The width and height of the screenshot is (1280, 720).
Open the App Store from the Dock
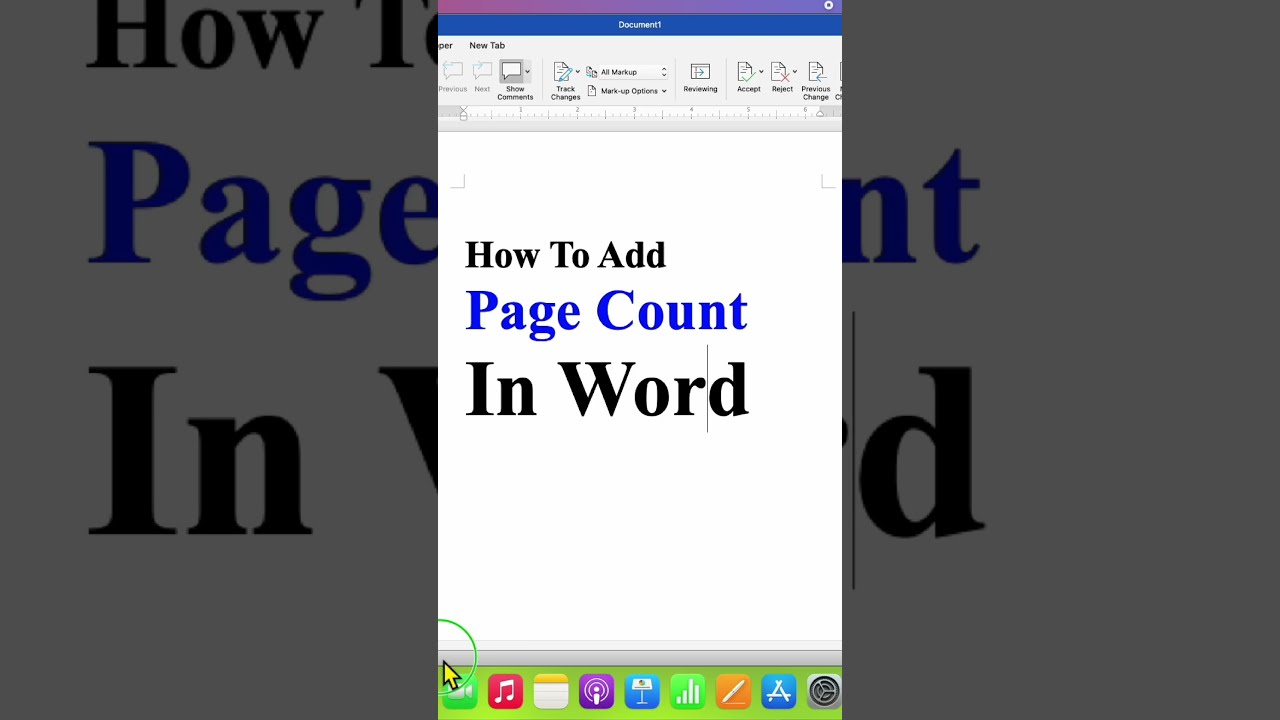778,691
